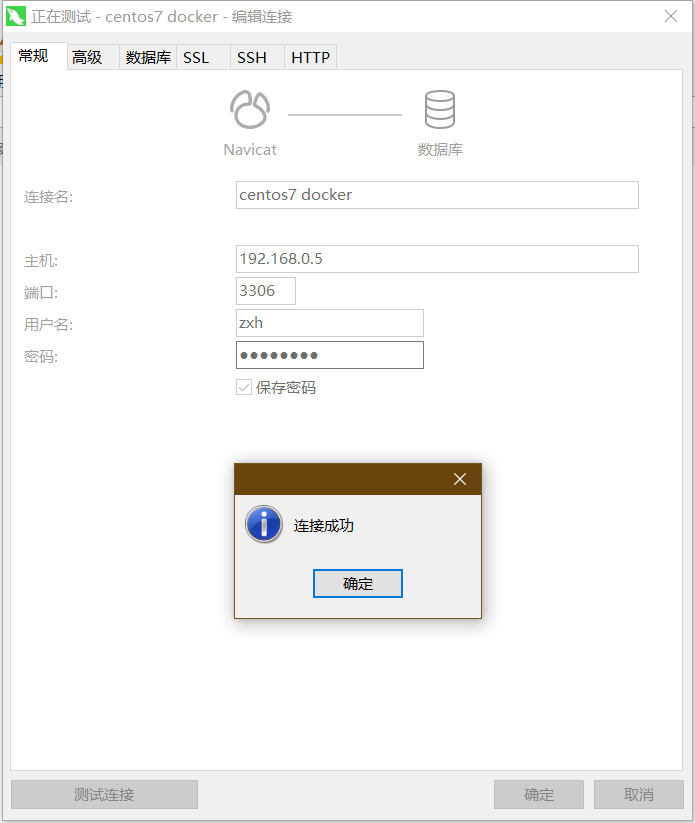Click the bottom 确定 button of the edit dialog

pos(539,794)
